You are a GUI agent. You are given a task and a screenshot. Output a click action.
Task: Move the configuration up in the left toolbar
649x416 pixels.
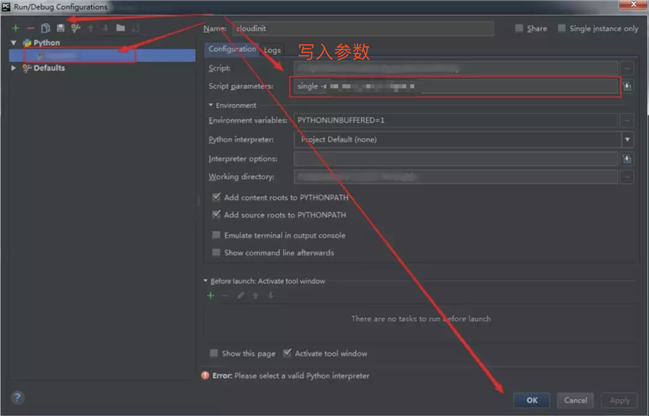click(x=91, y=28)
